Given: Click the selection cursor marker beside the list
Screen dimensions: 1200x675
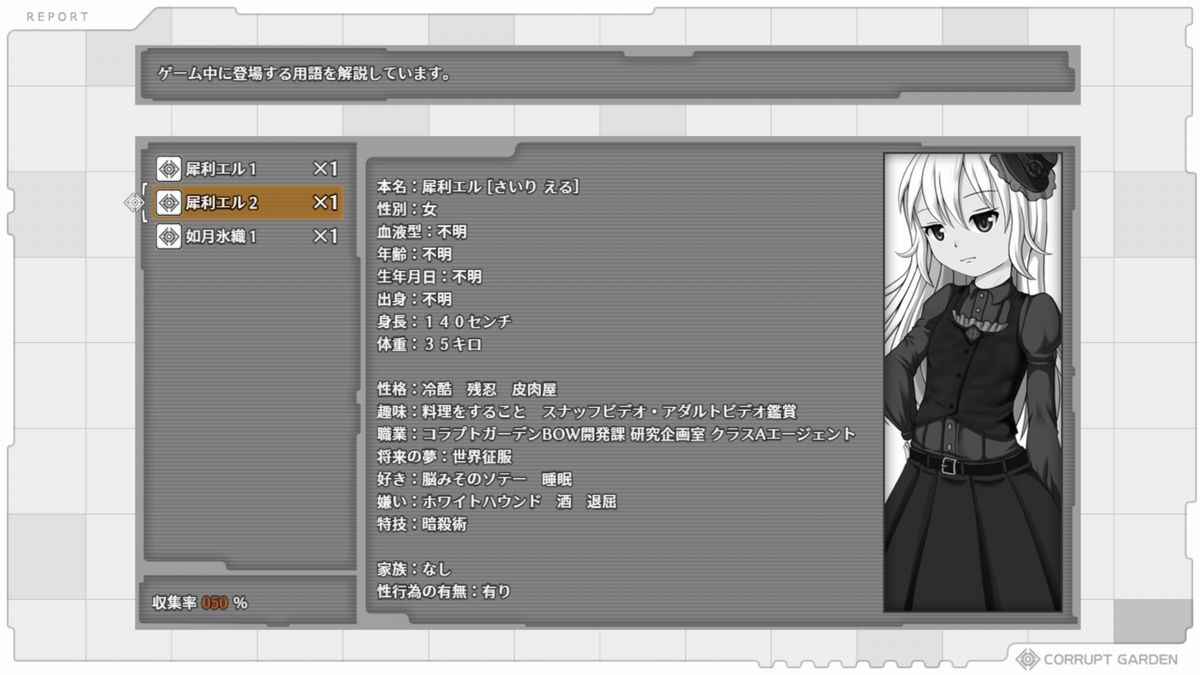Looking at the screenshot, I should click(135, 203).
